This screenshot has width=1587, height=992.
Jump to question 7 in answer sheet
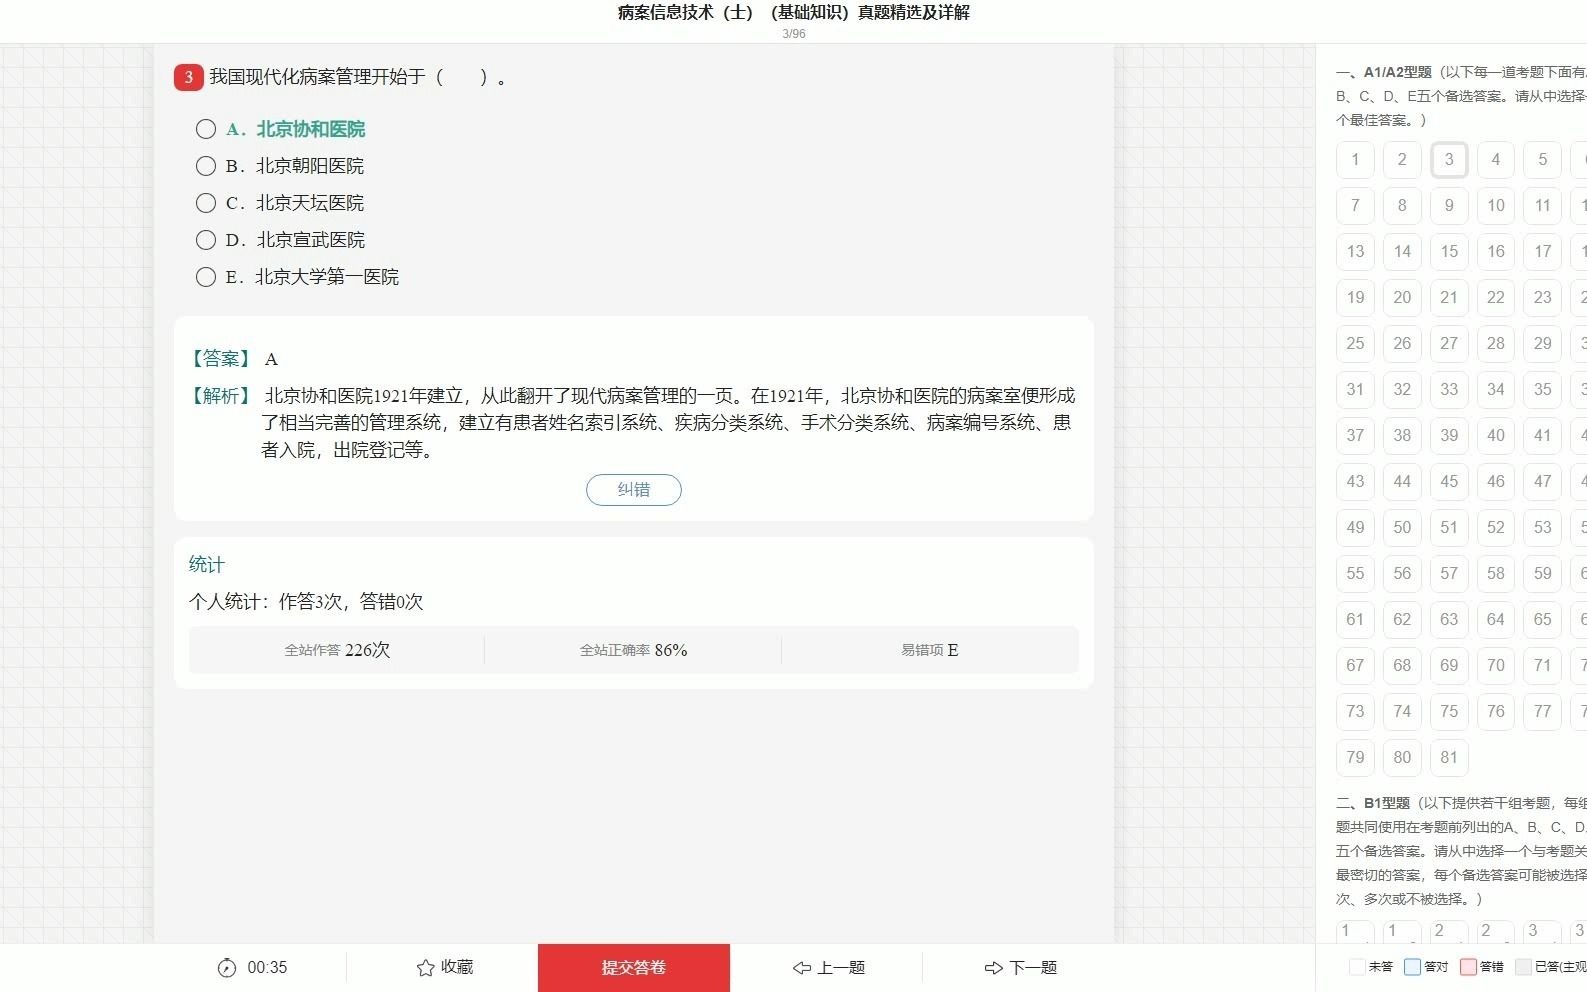[x=1355, y=206]
